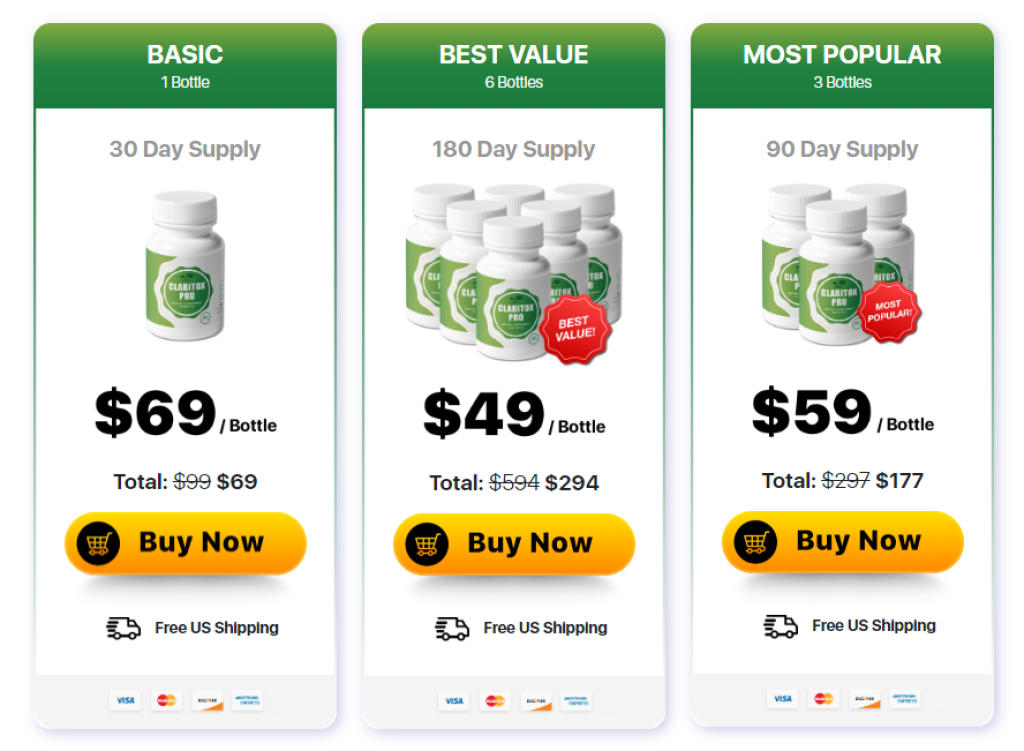Click shopping cart icon in Best Value plan
Screen dimensions: 1024x751
click(426, 544)
